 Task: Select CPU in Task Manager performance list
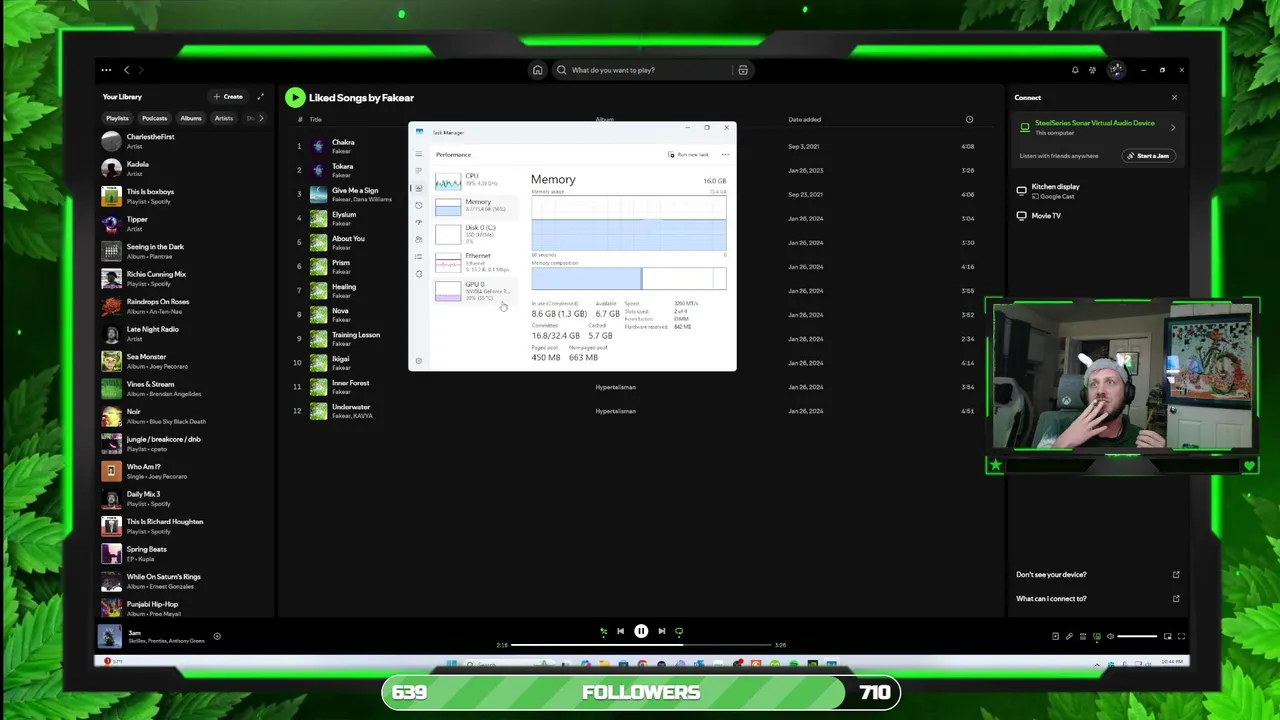coord(474,180)
